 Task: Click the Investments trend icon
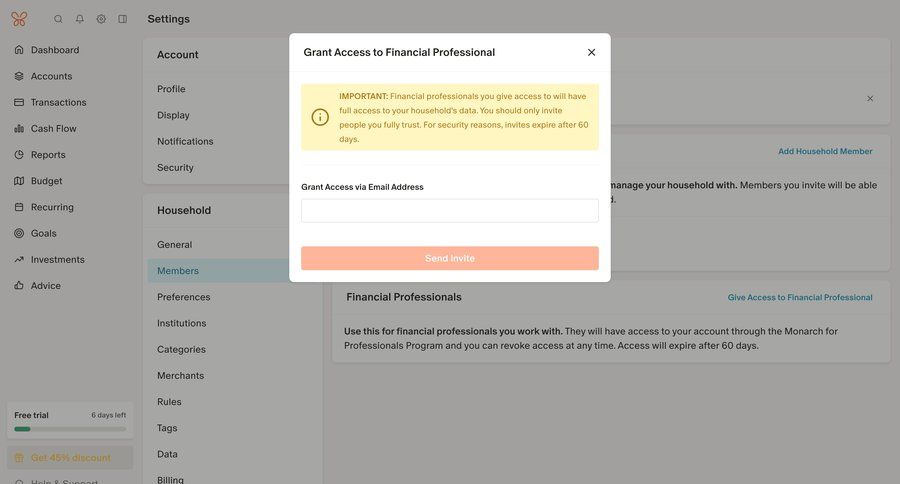click(19, 260)
